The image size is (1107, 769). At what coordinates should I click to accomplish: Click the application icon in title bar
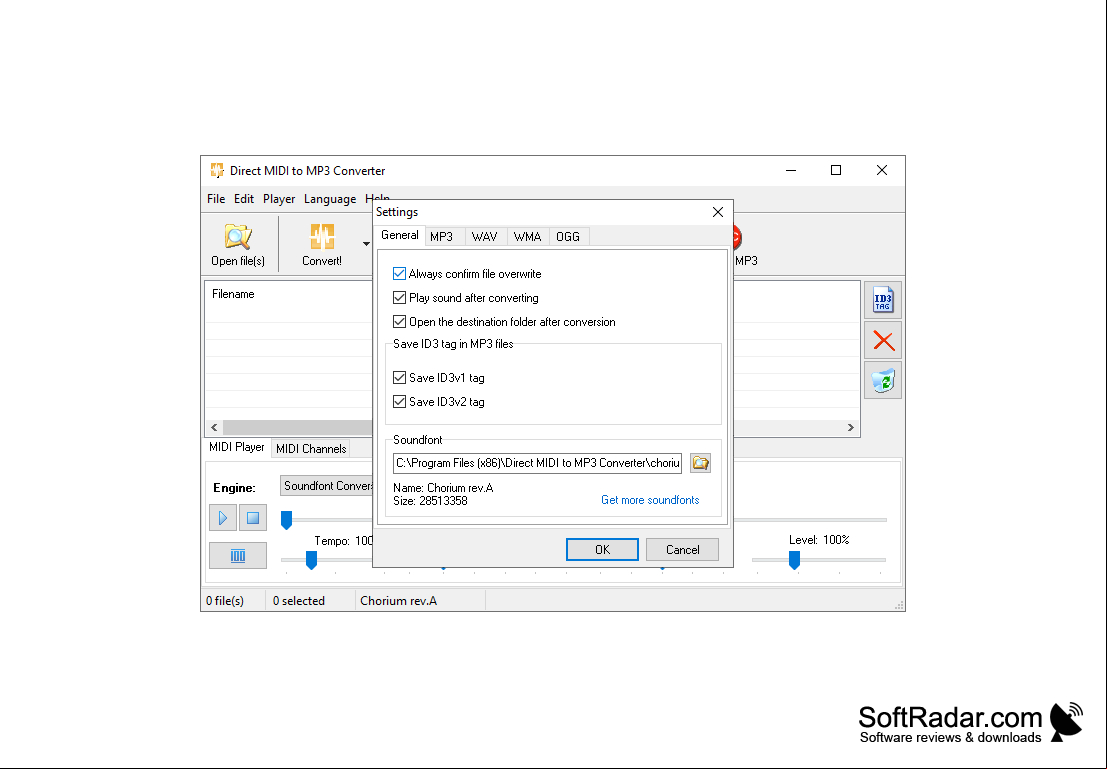(217, 170)
